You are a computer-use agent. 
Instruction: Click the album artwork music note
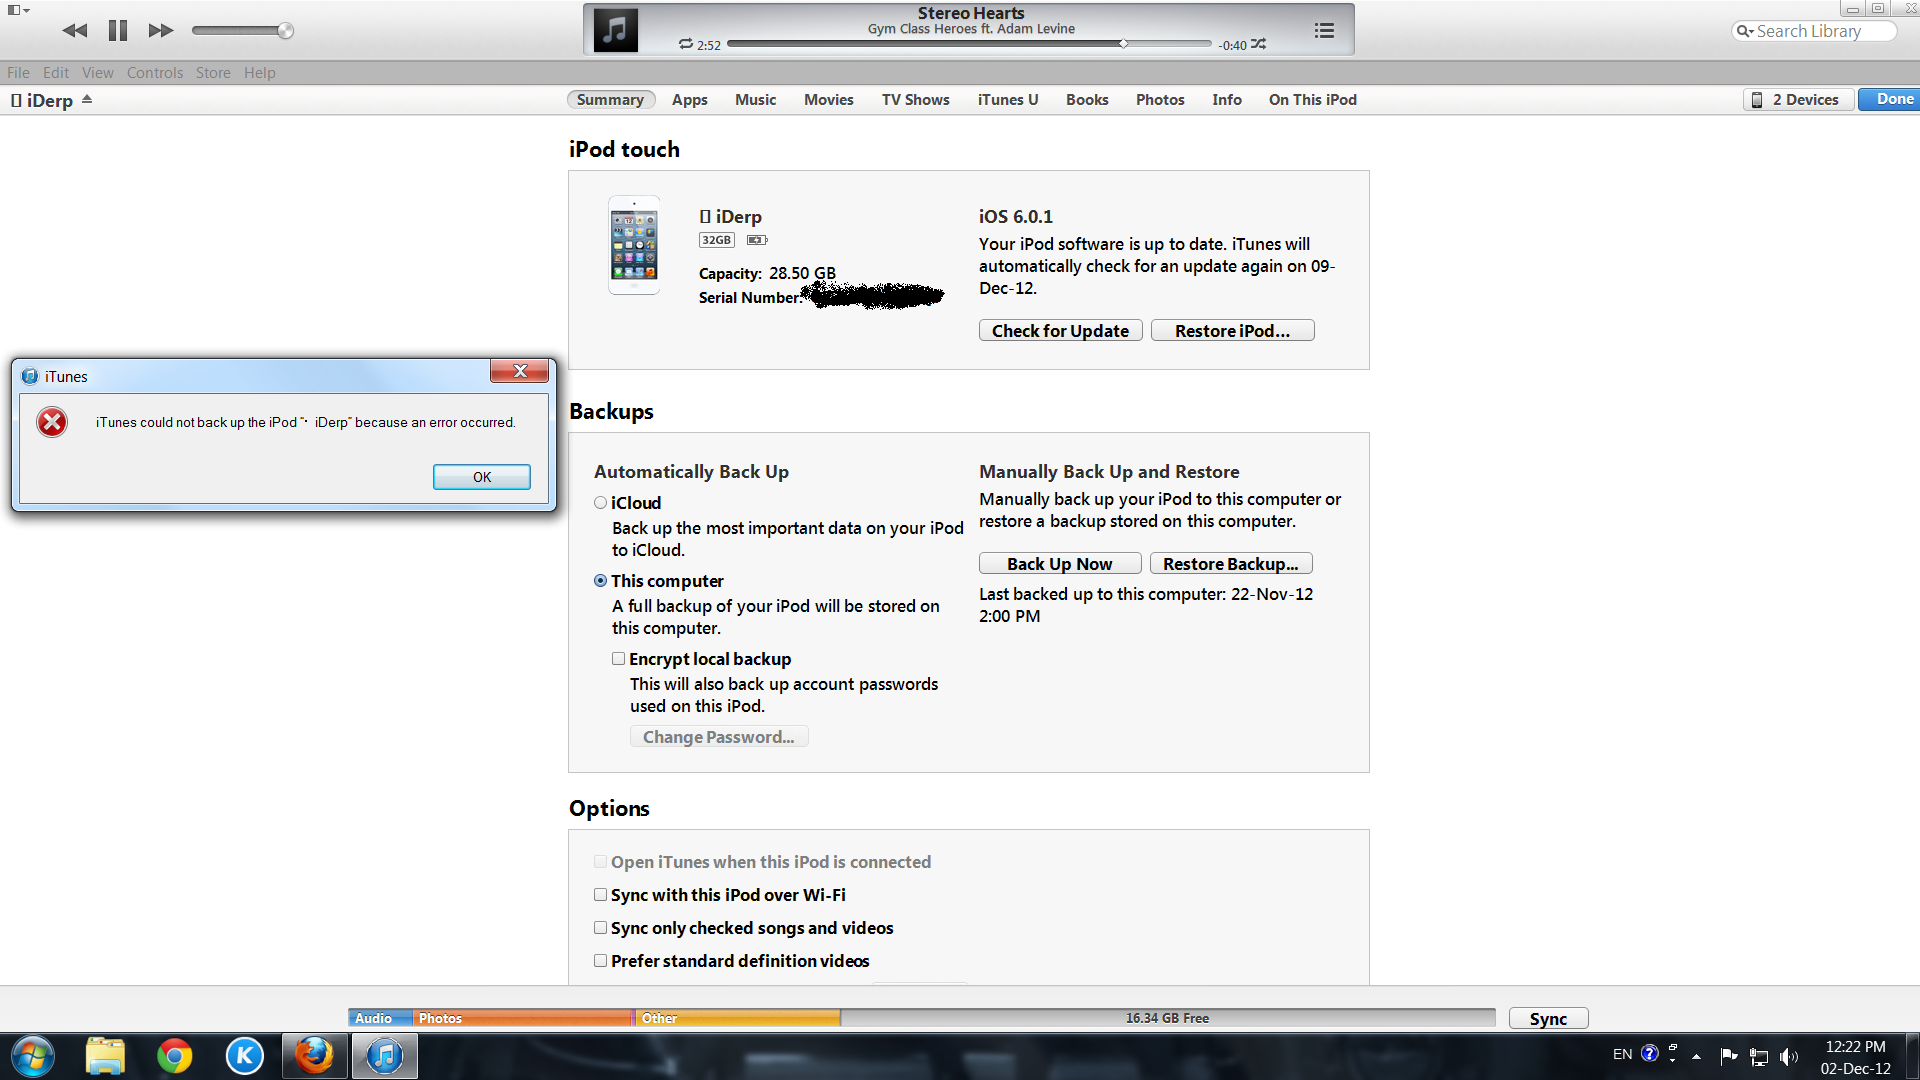click(615, 30)
